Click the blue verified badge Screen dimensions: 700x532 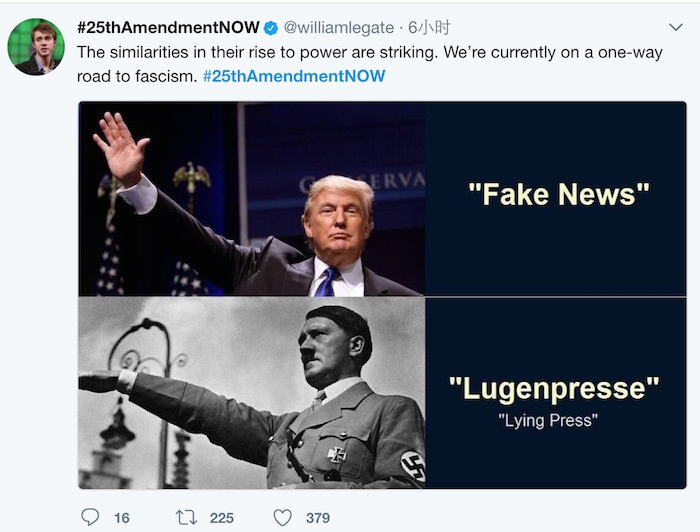point(270,28)
